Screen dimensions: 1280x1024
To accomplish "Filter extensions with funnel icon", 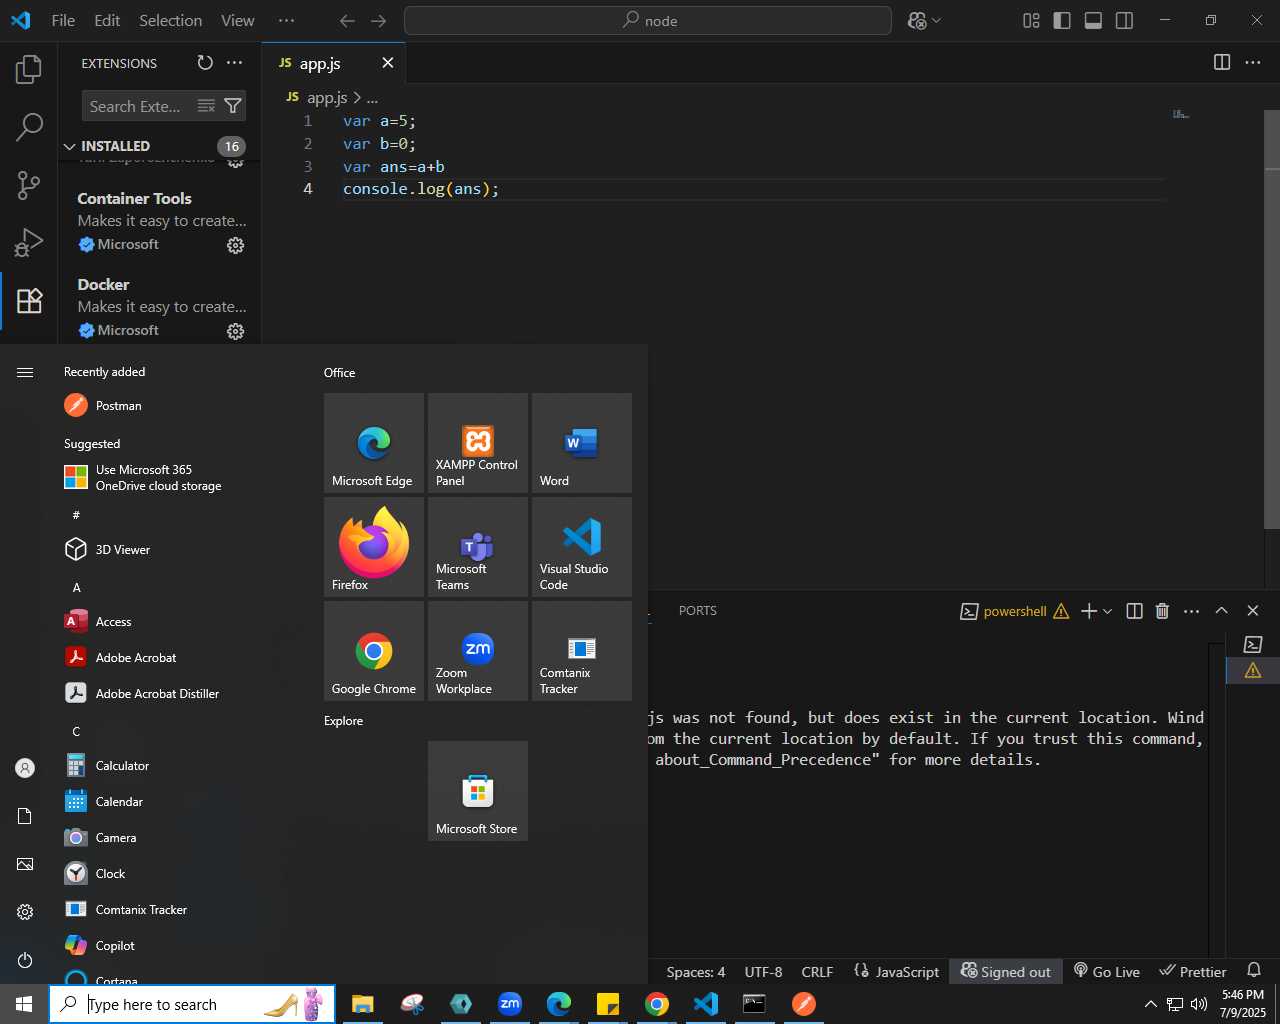I will (x=233, y=106).
